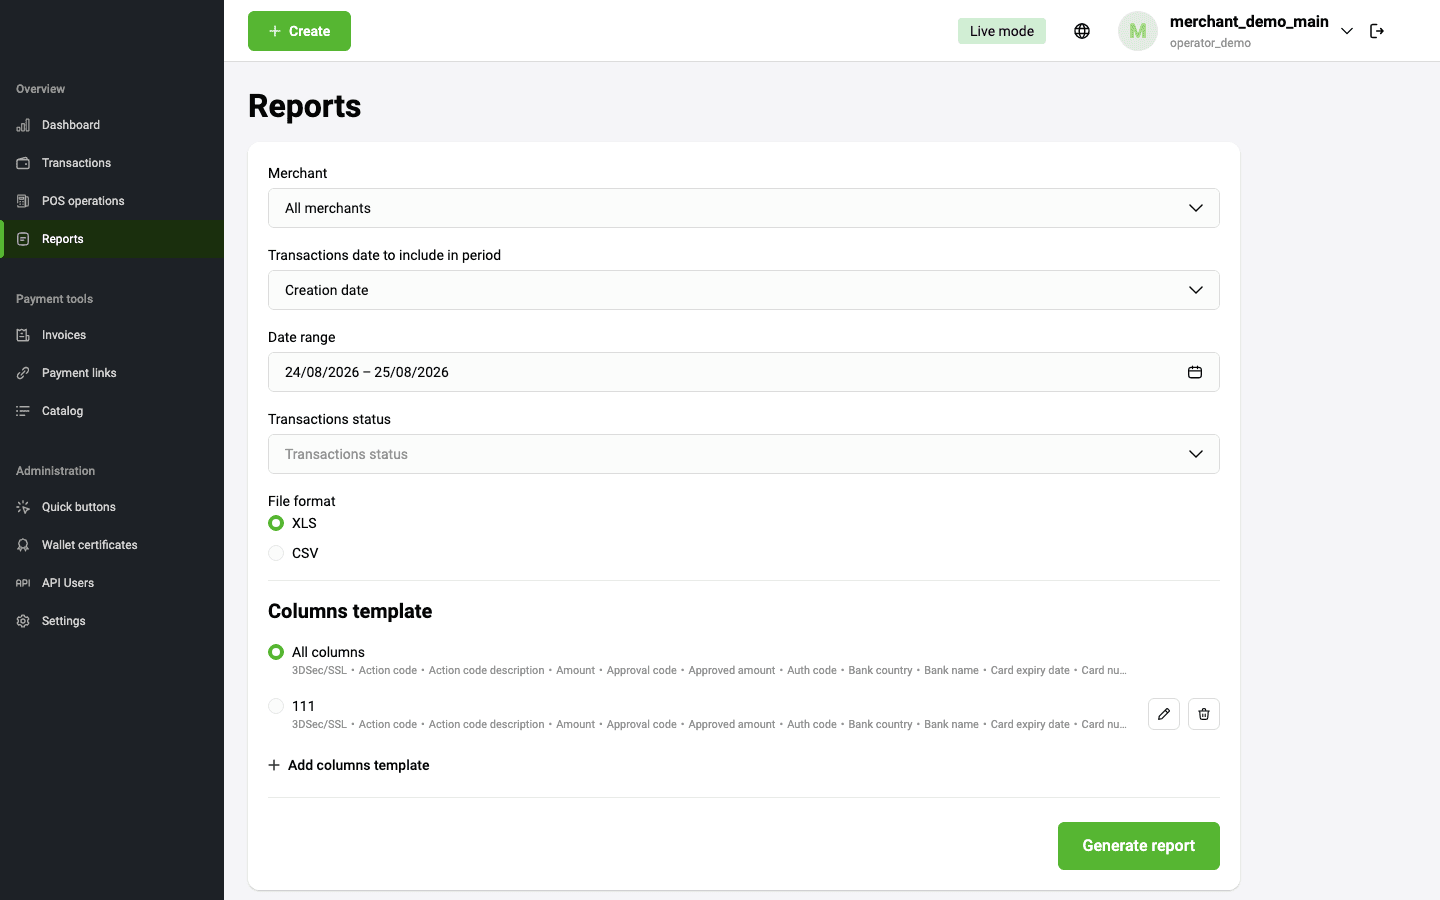Image resolution: width=1440 pixels, height=900 pixels.
Task: Click the Settings gear icon in the sidebar
Action: click(x=23, y=621)
